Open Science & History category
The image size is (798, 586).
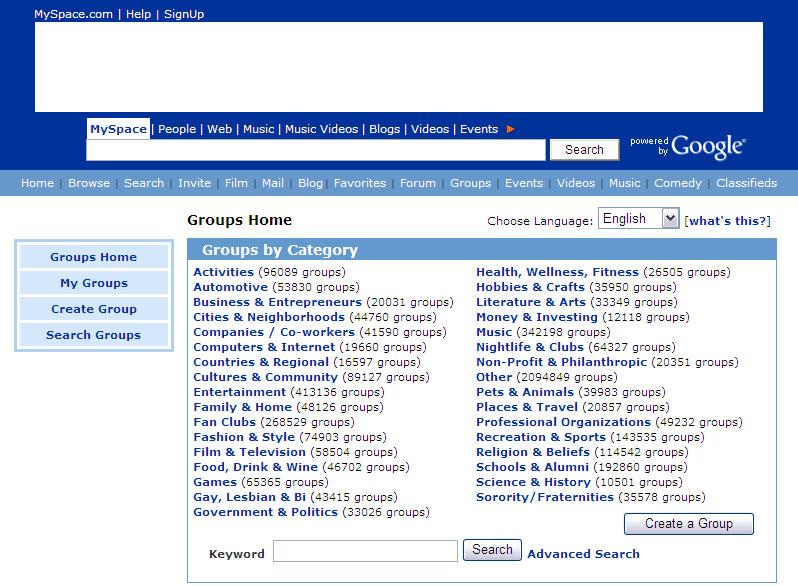click(x=533, y=482)
